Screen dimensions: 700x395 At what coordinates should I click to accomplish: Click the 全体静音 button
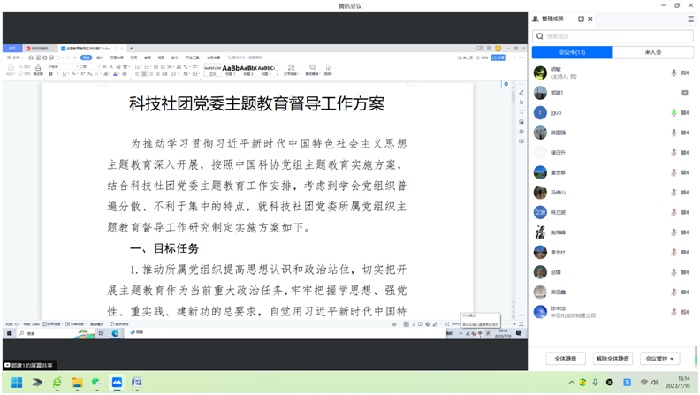[x=565, y=358]
